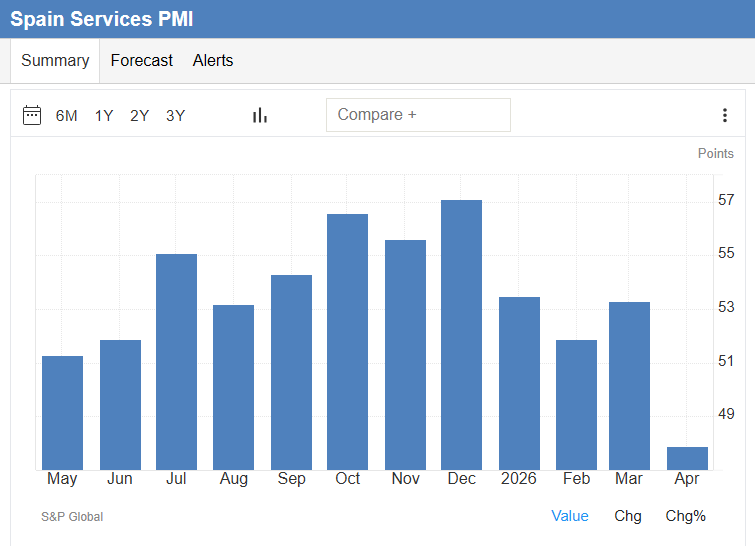755x546 pixels.
Task: Click the Oct x-axis label
Action: click(348, 479)
